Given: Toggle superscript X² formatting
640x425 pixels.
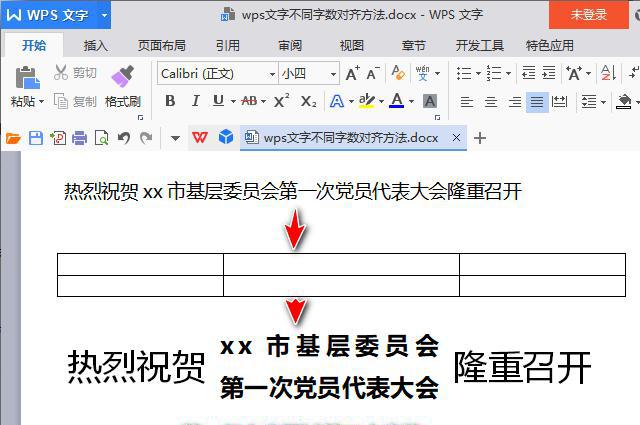Looking at the screenshot, I should [282, 100].
